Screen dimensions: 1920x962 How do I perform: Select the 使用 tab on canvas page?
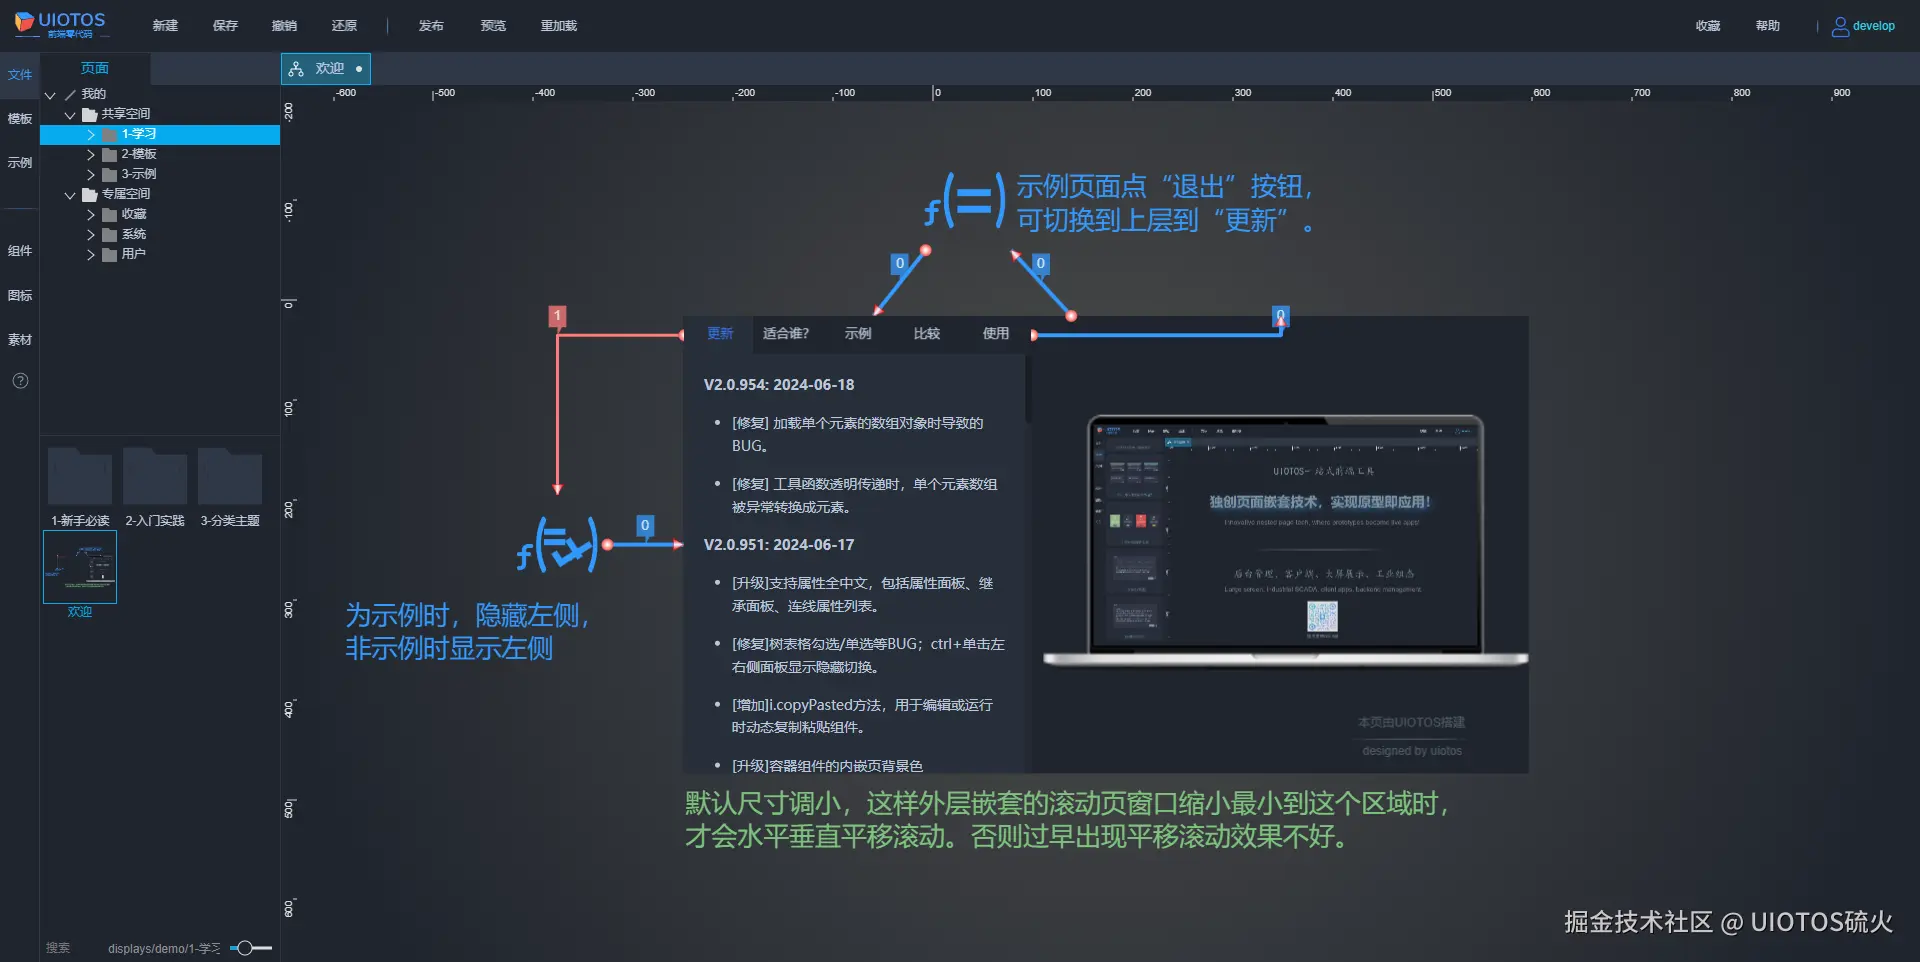(x=996, y=334)
